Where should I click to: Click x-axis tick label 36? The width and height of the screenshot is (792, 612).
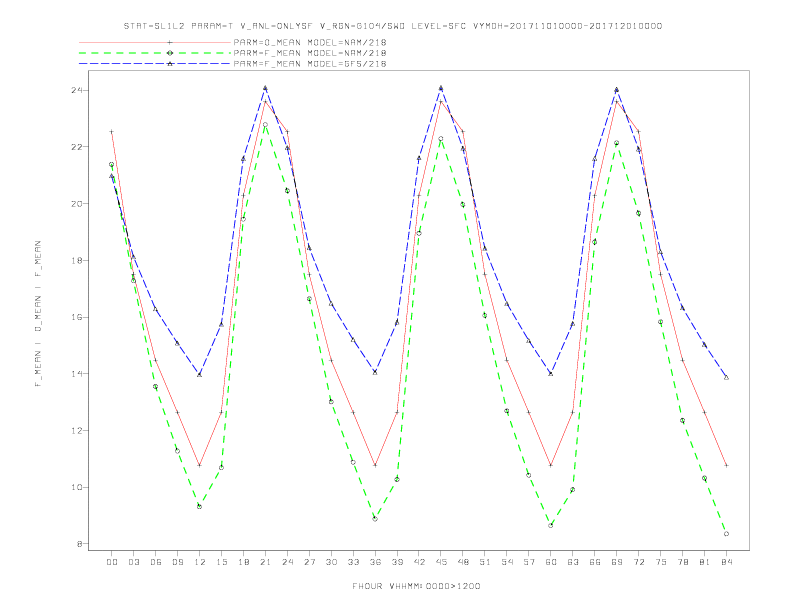(375, 562)
